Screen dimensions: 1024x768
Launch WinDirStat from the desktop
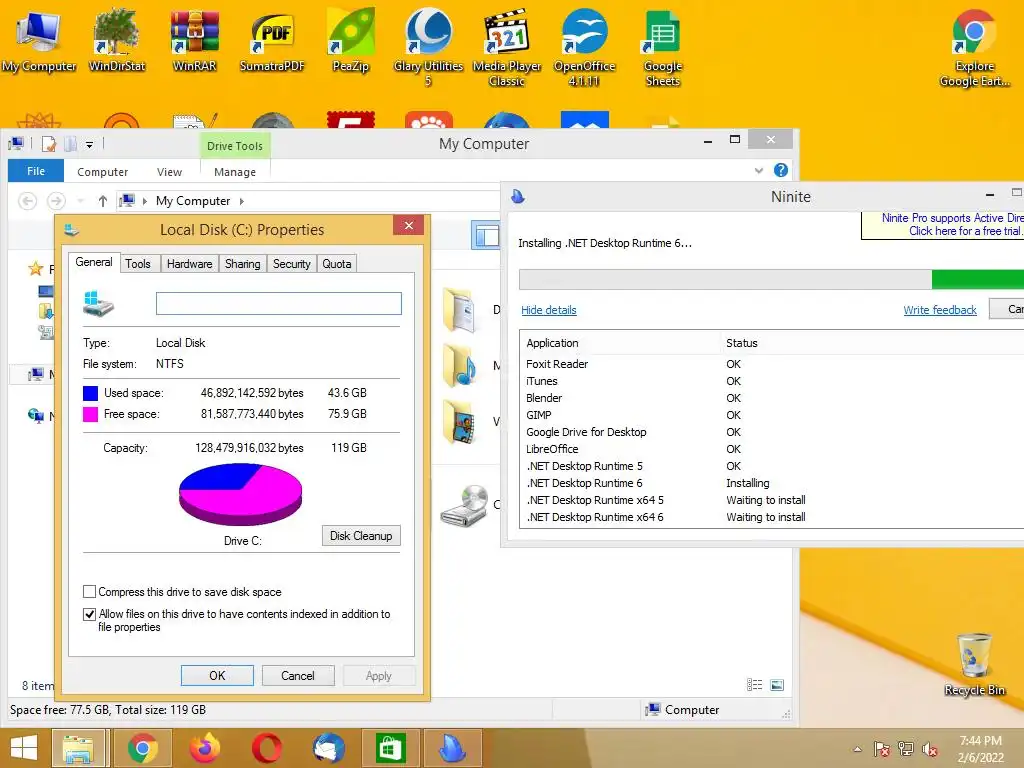pyautogui.click(x=117, y=41)
